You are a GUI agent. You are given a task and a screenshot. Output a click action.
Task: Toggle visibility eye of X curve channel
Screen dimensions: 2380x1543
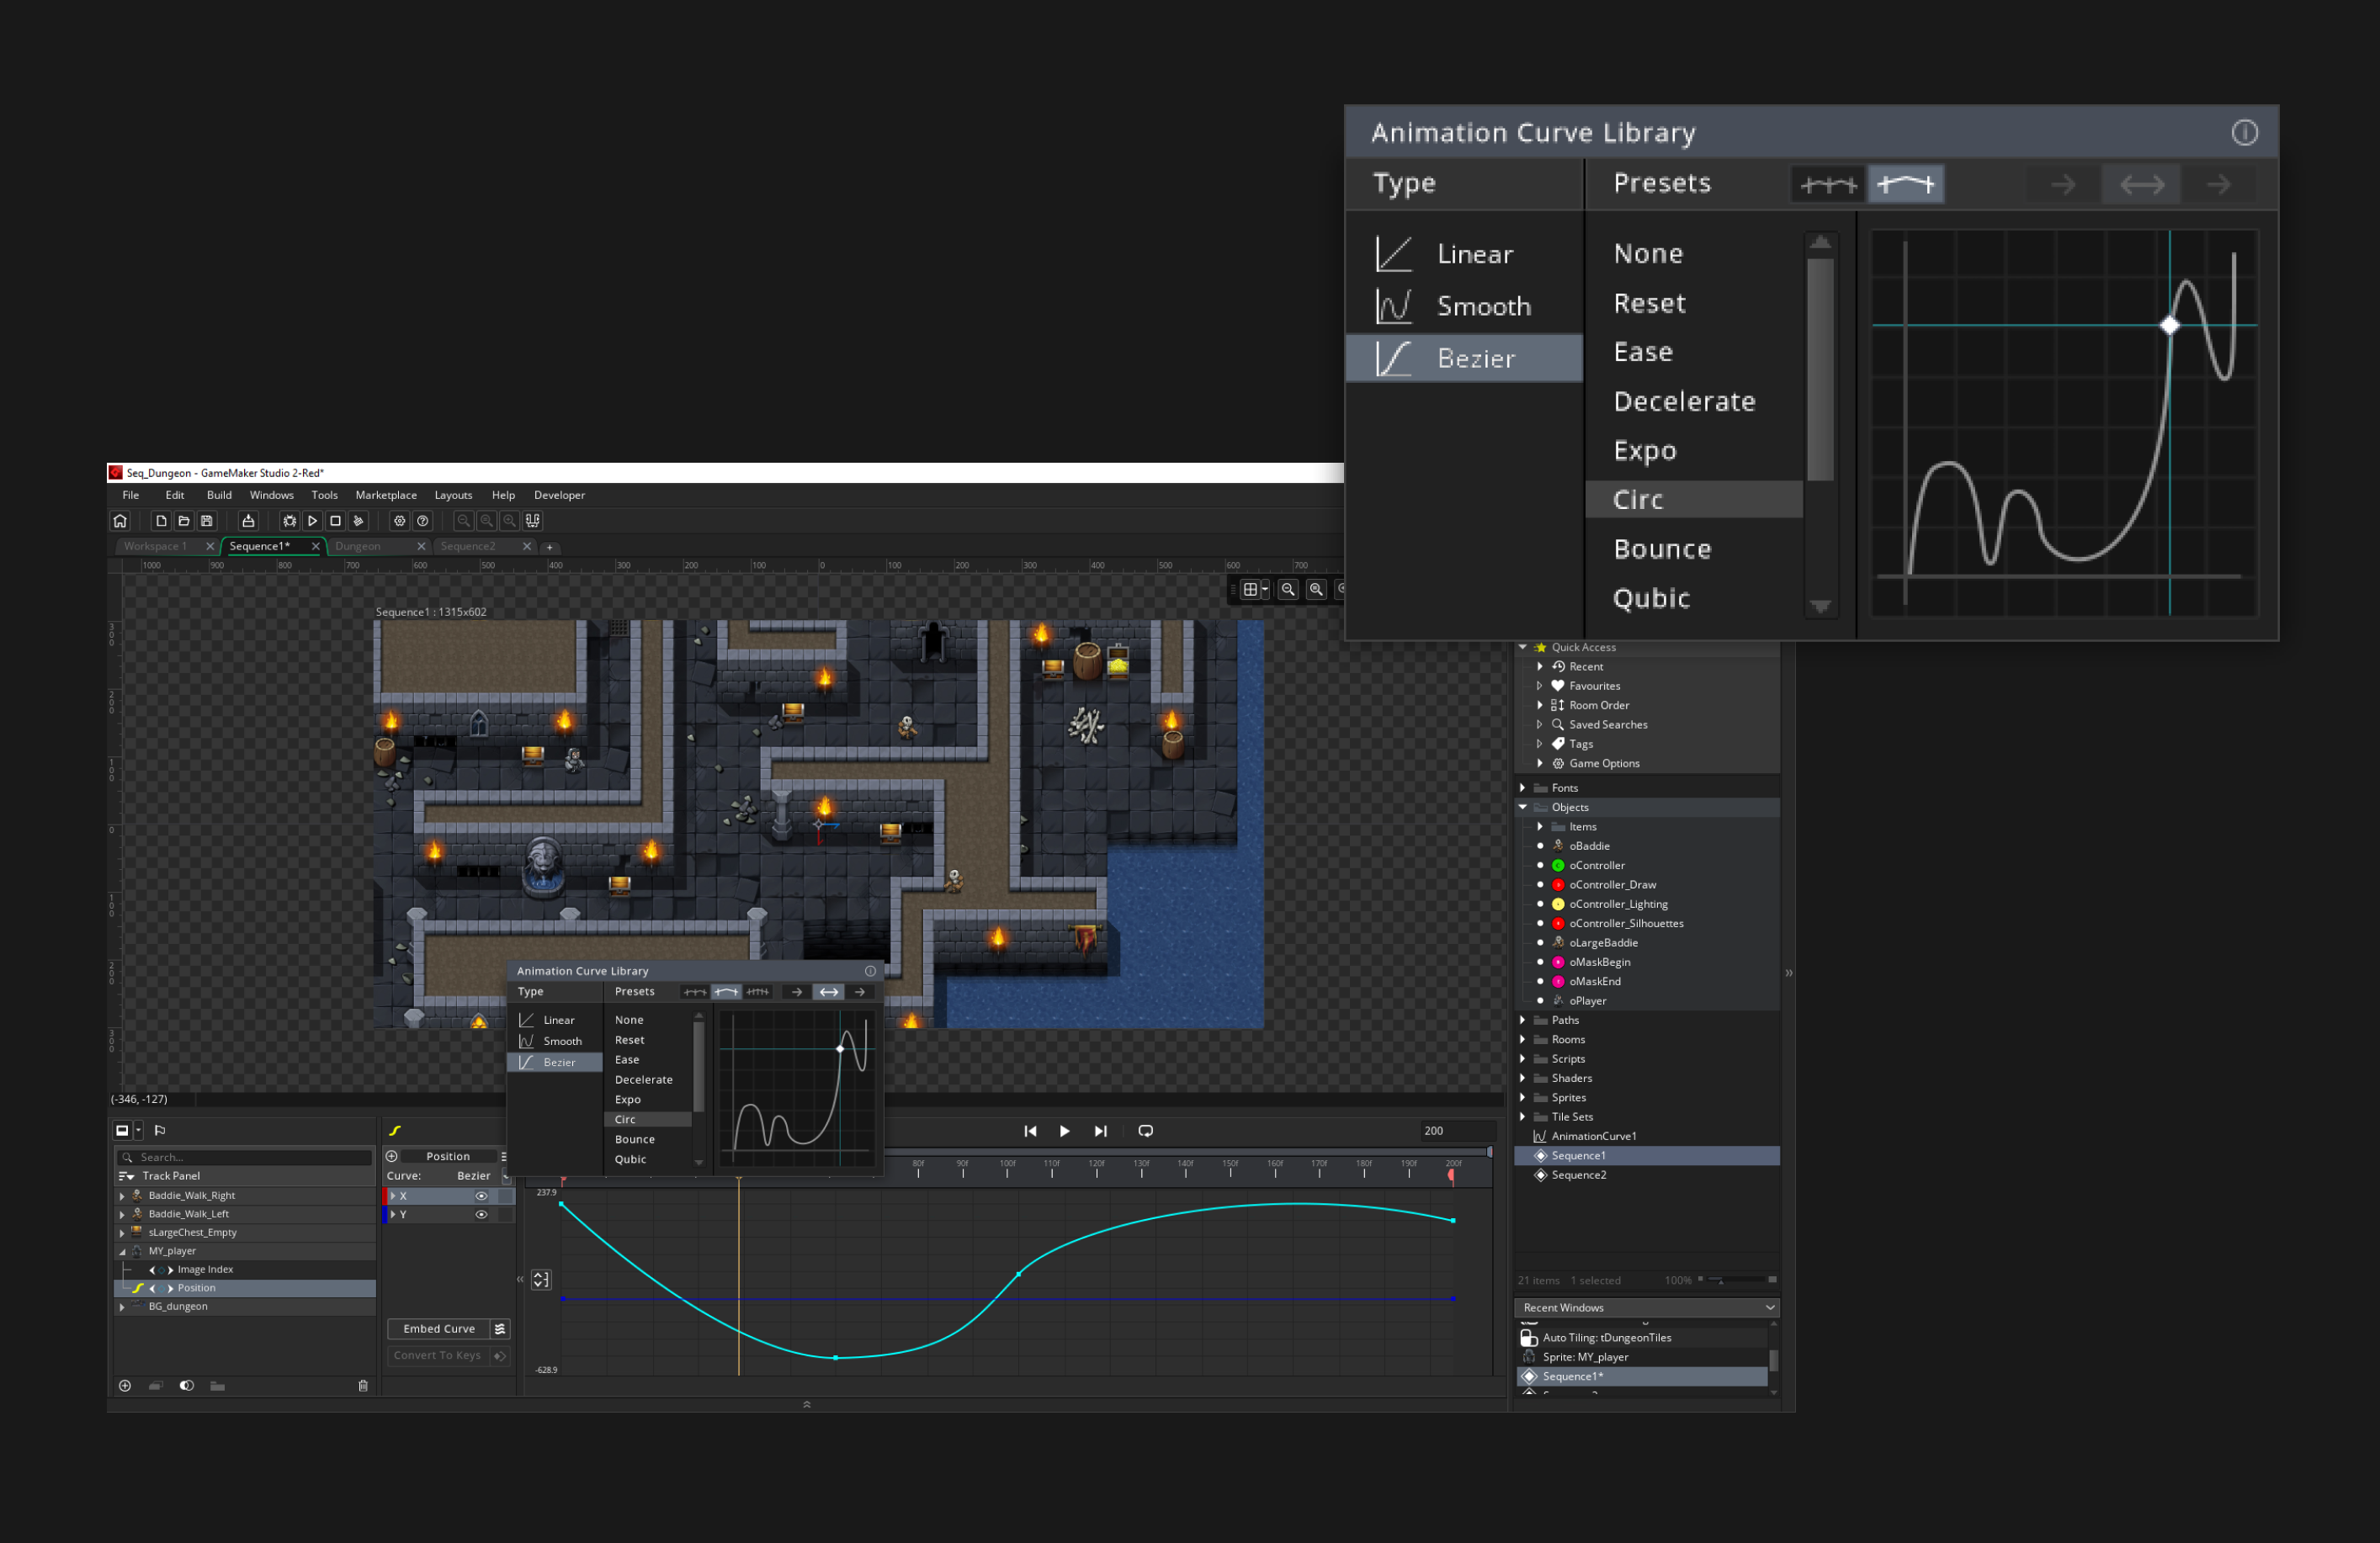481,1196
